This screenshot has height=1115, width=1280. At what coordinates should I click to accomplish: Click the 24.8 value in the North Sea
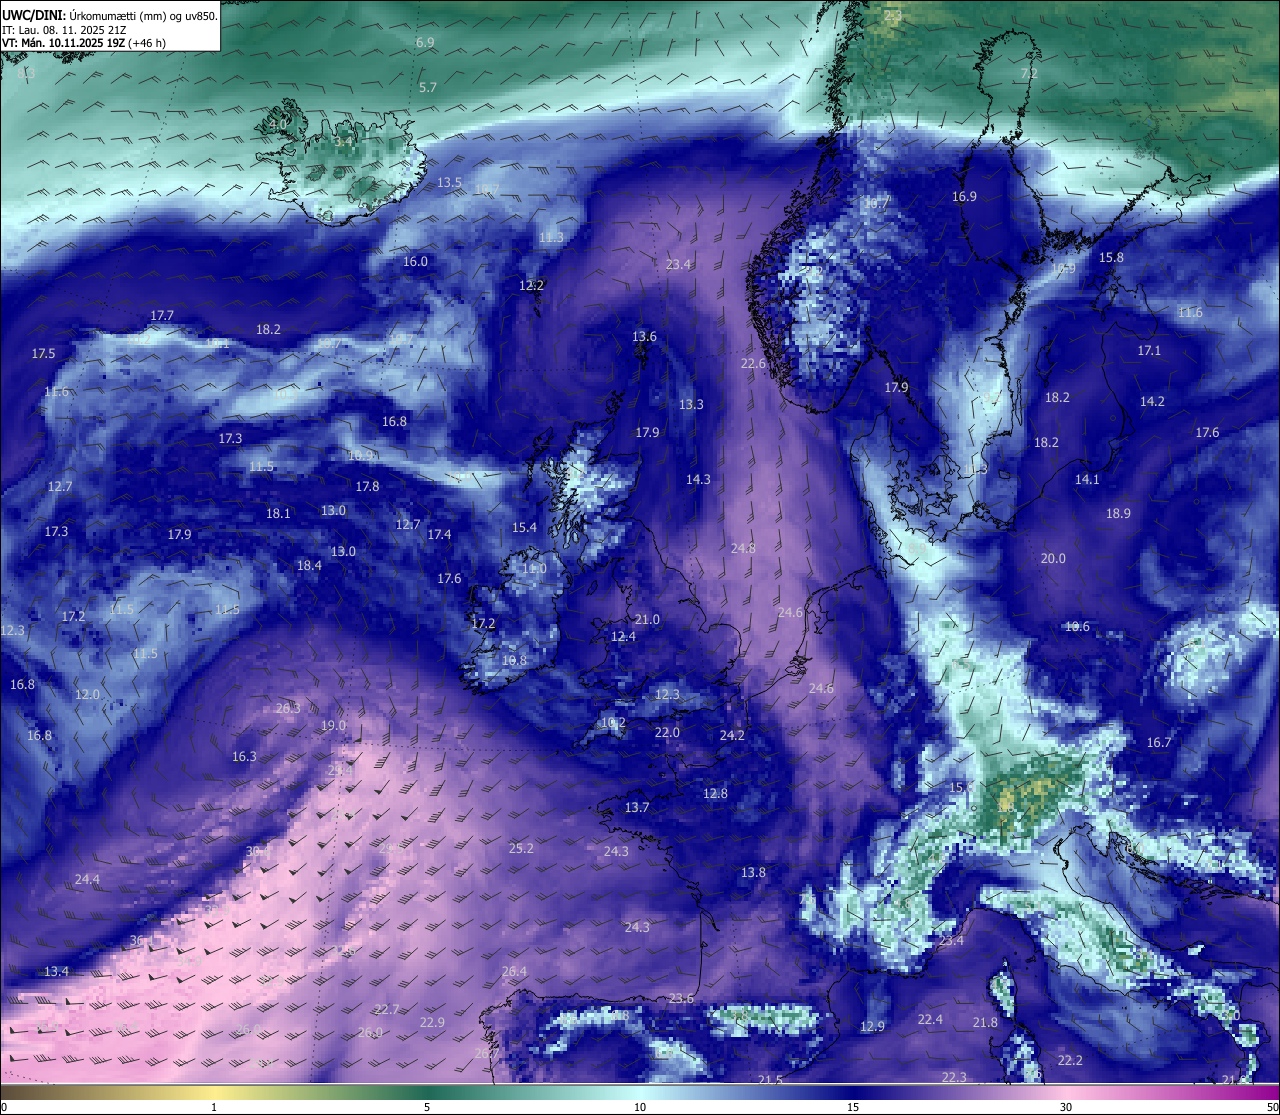[x=743, y=549]
